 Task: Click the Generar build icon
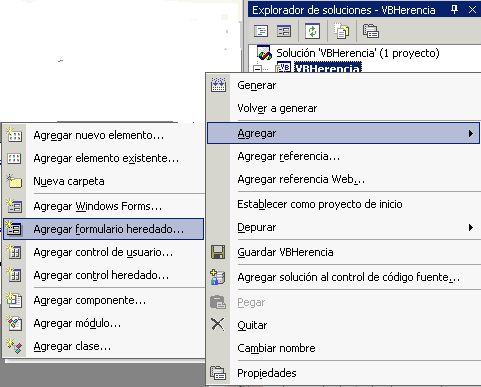218,85
